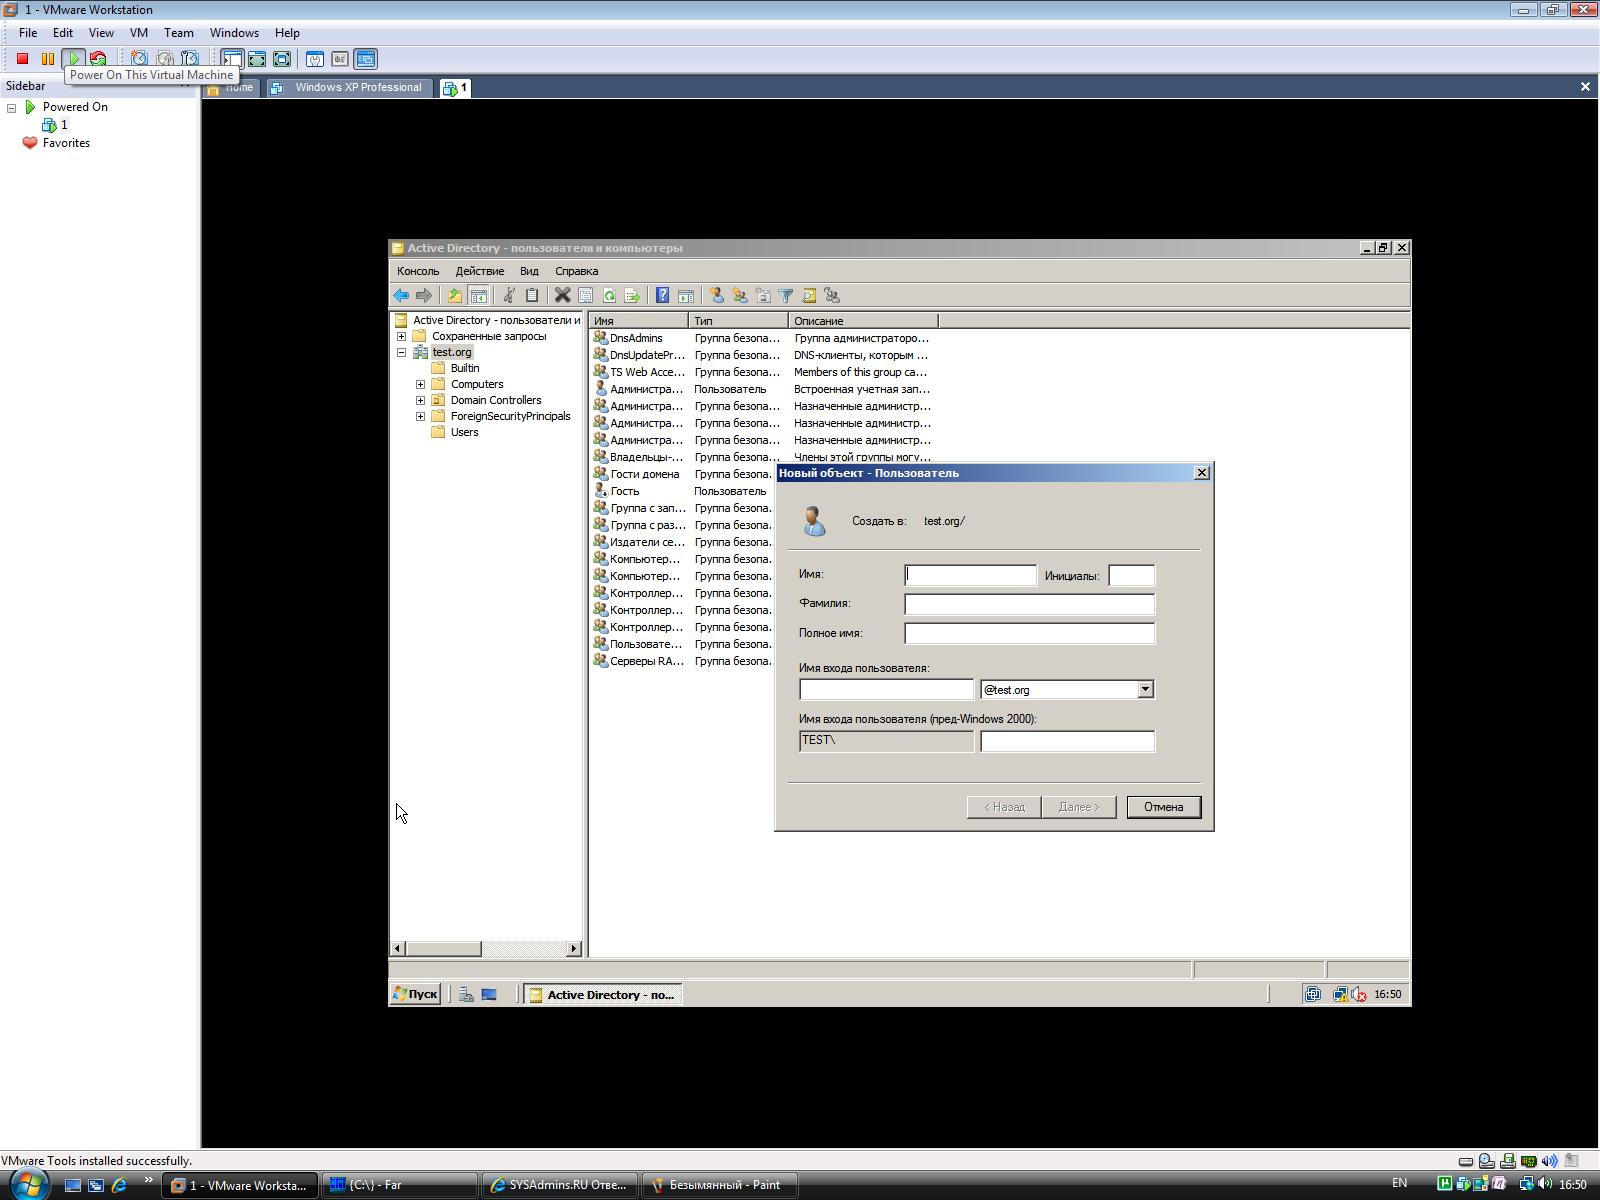This screenshot has width=1600, height=1200.
Task: Click the pre-Windows 2000 logon name field
Action: click(x=1067, y=741)
